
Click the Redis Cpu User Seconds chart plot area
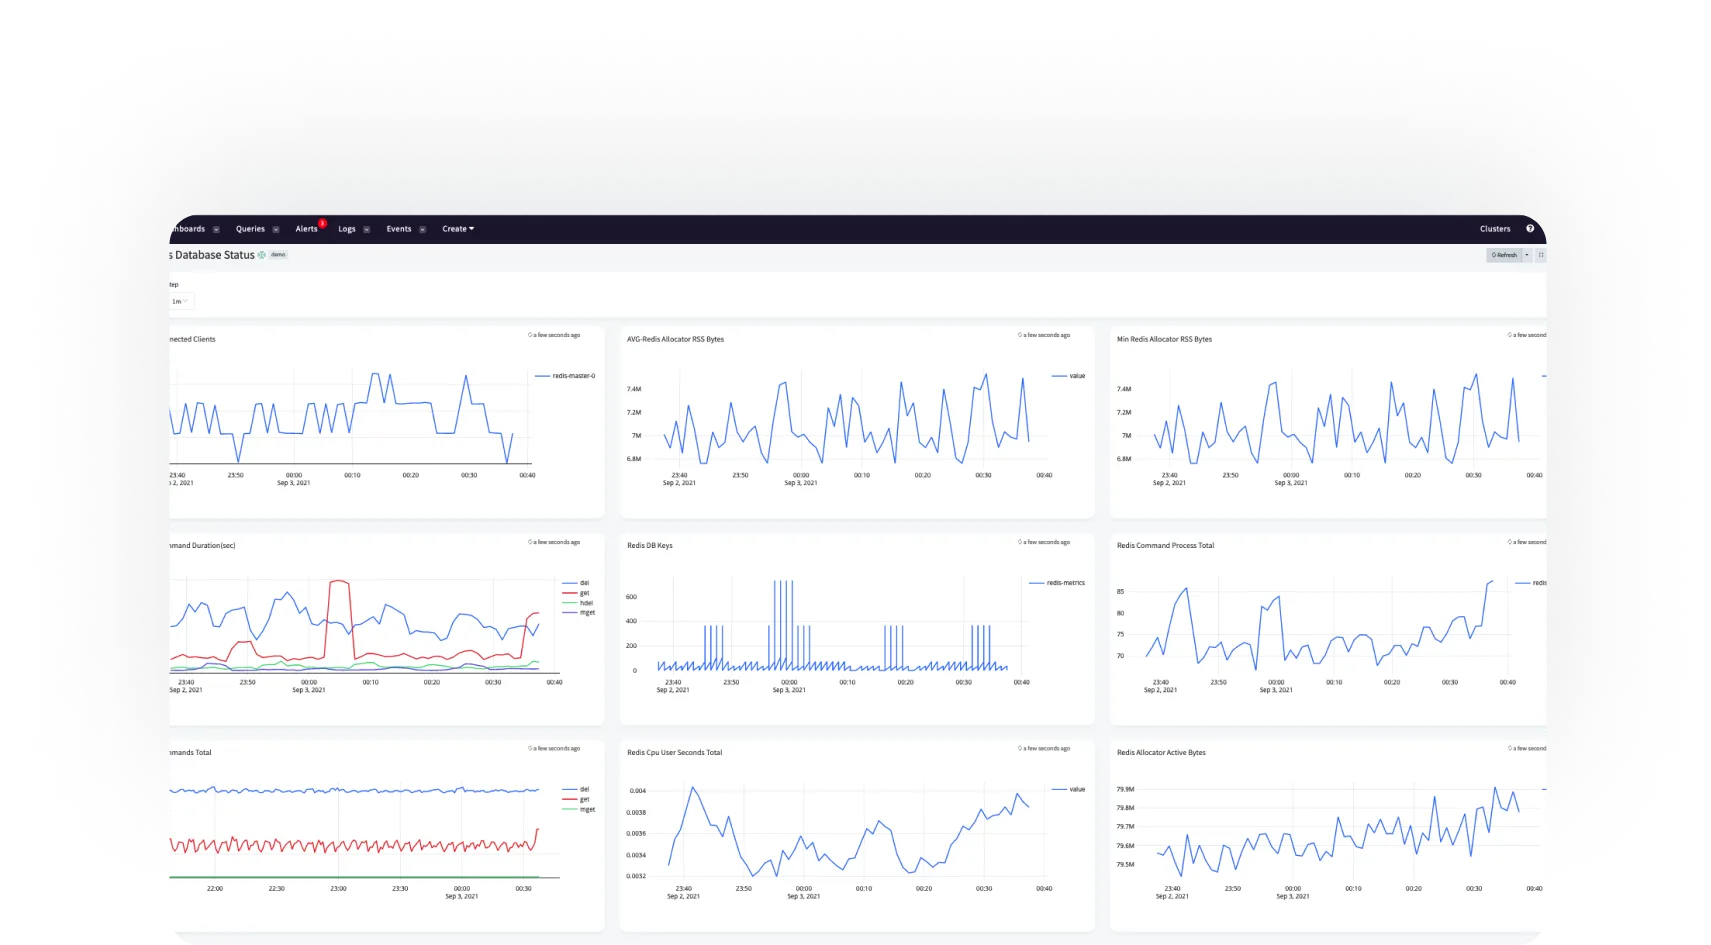coord(850,830)
